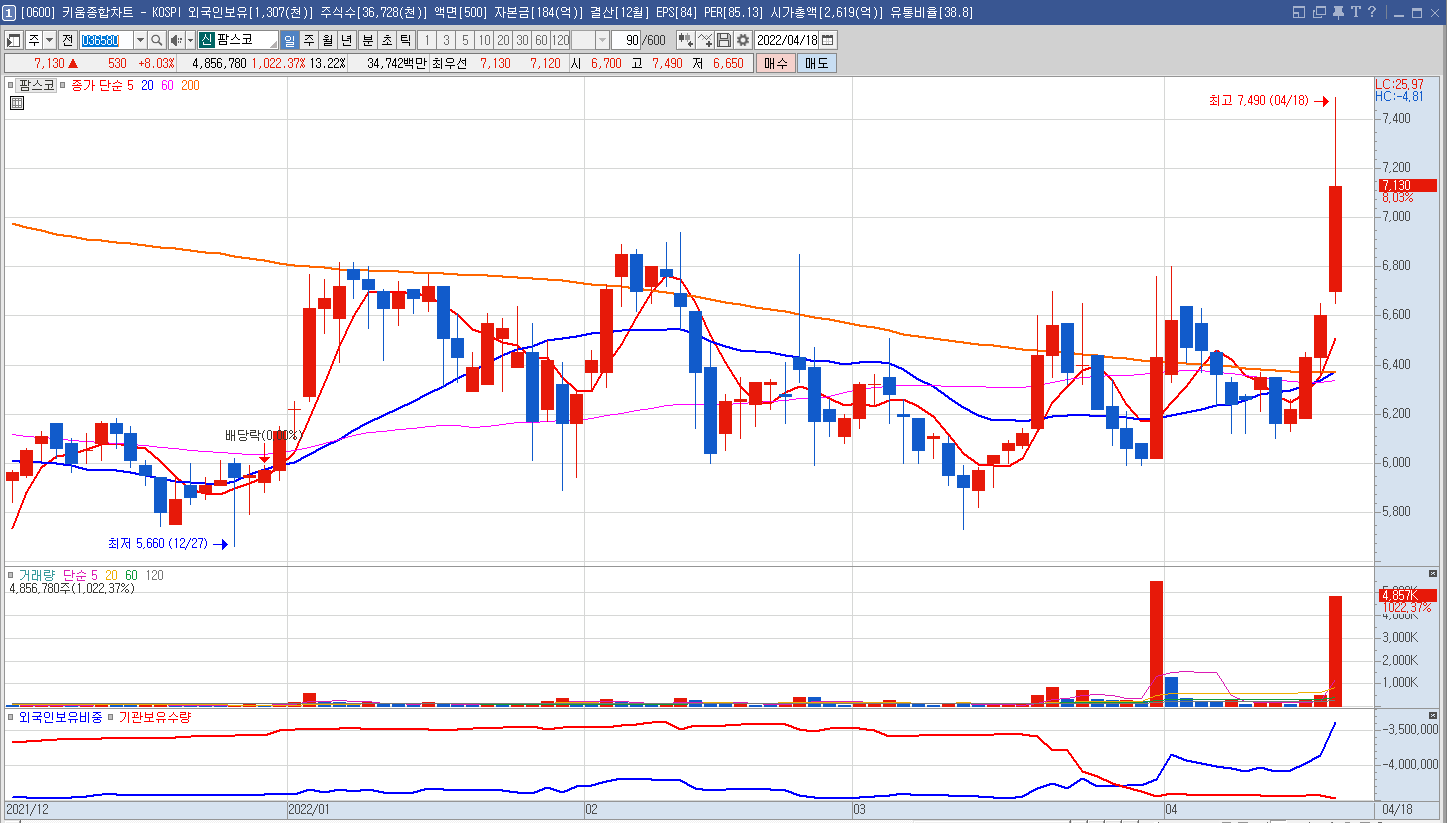Click the 최우선 quote label

pyautogui.click(x=449, y=63)
